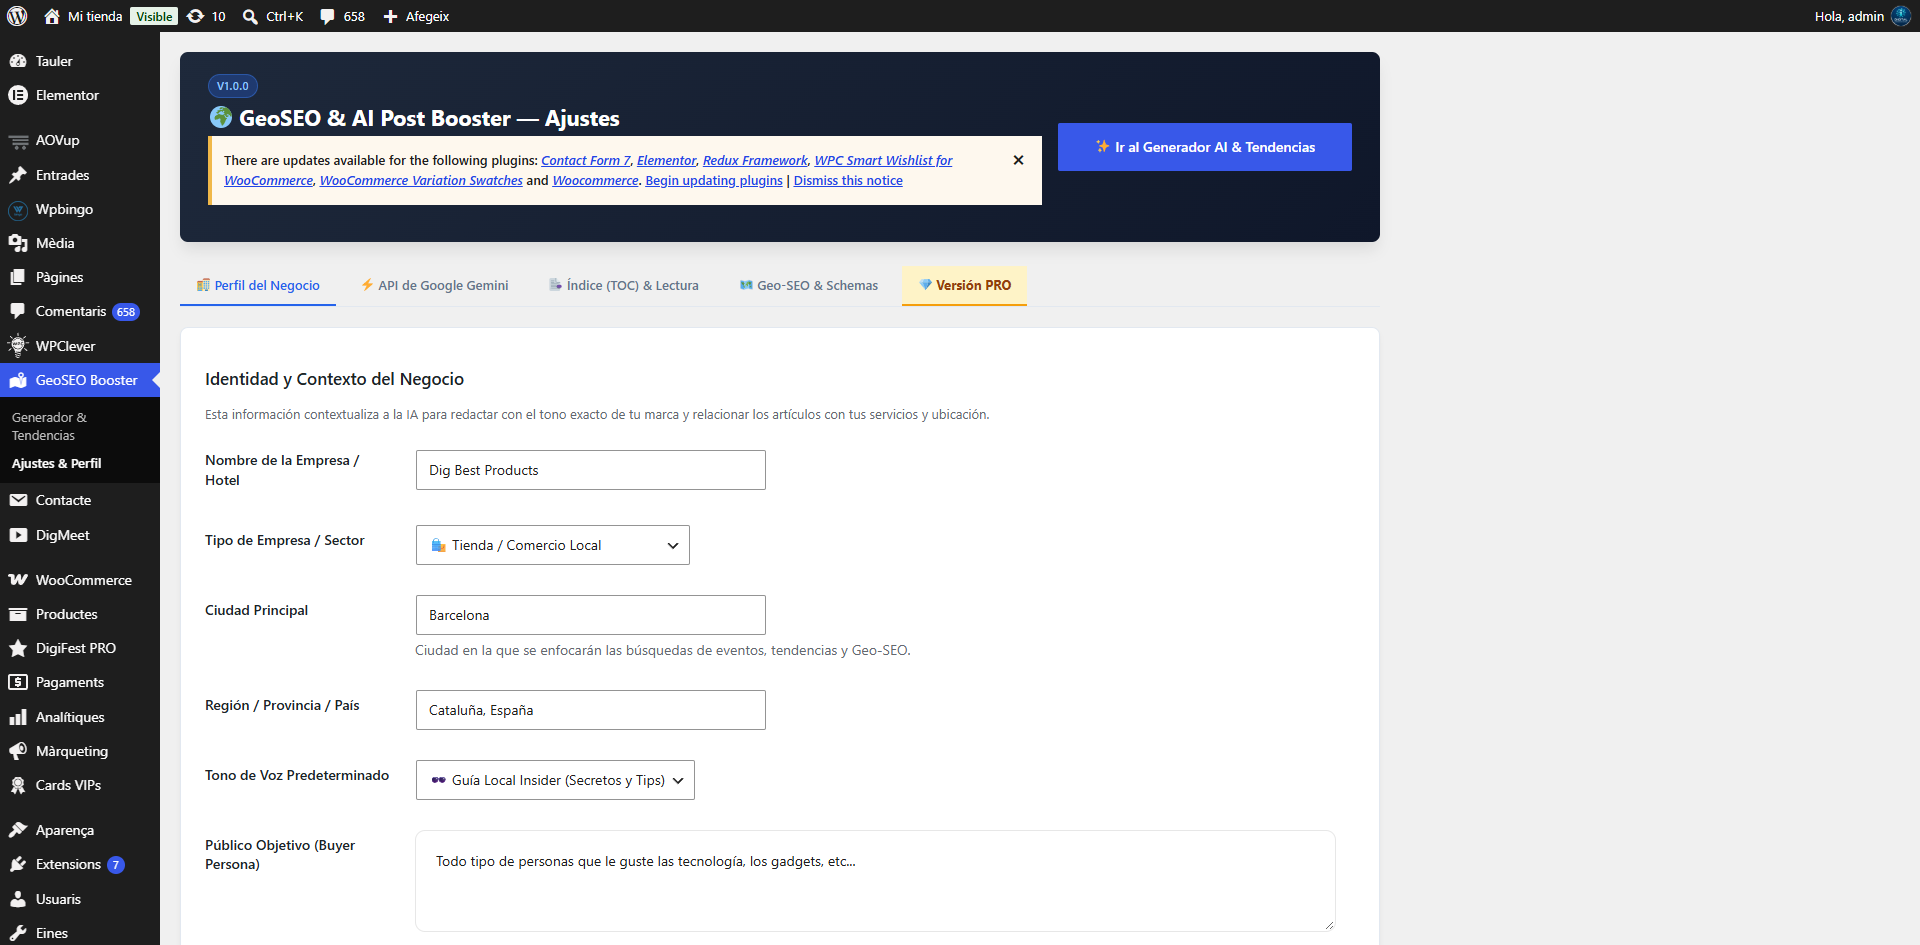1920x945 pixels.
Task: Click the Mèdia library icon
Action: point(18,243)
